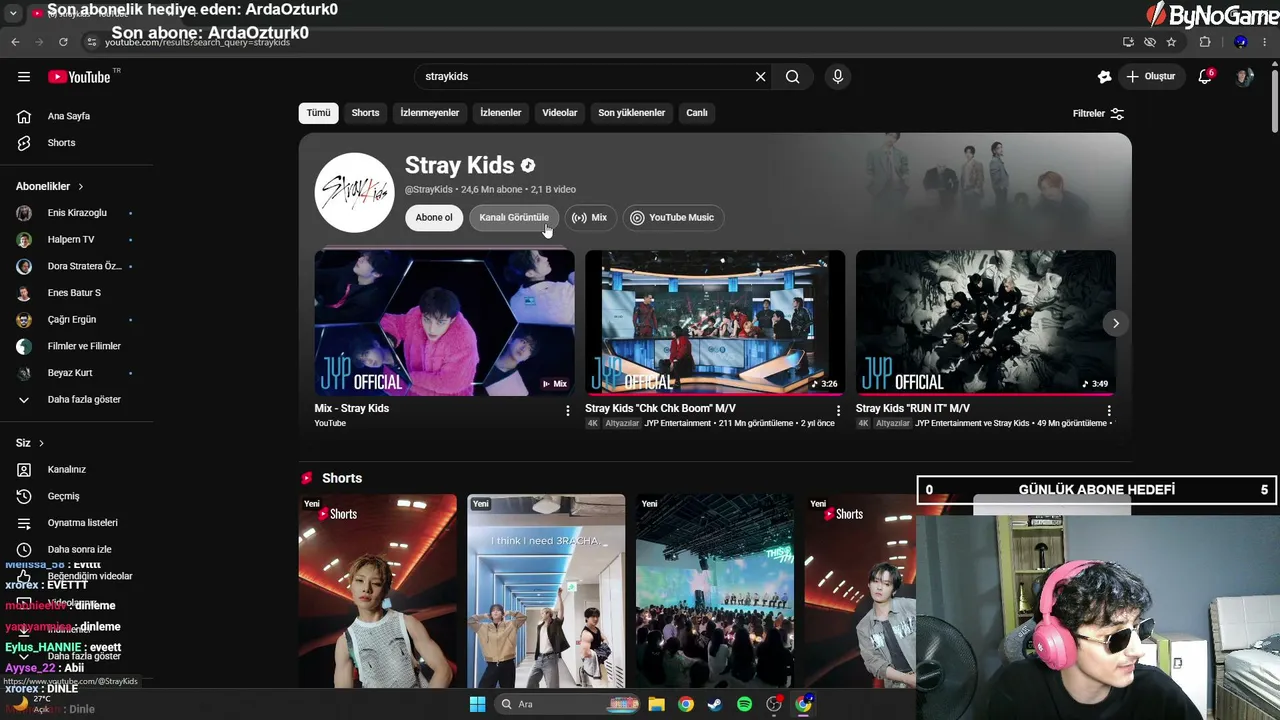Image resolution: width=1280 pixels, height=720 pixels.
Task: Open the YouTube notifications bell
Action: (1206, 77)
